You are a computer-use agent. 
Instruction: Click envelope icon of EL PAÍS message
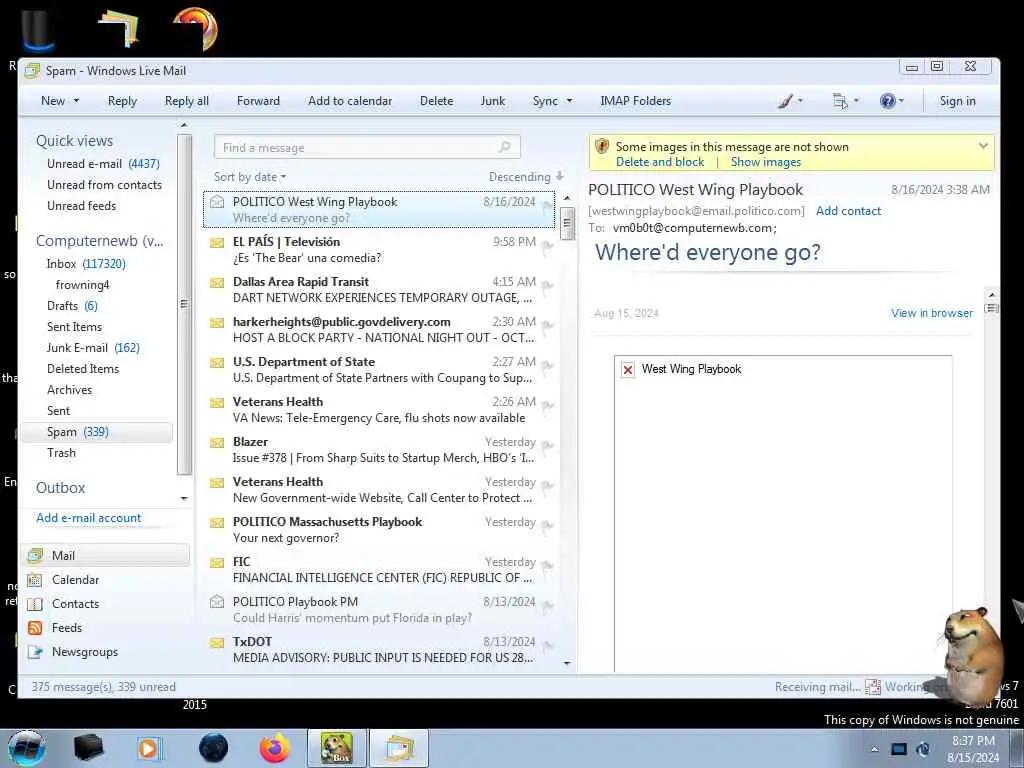[217, 243]
